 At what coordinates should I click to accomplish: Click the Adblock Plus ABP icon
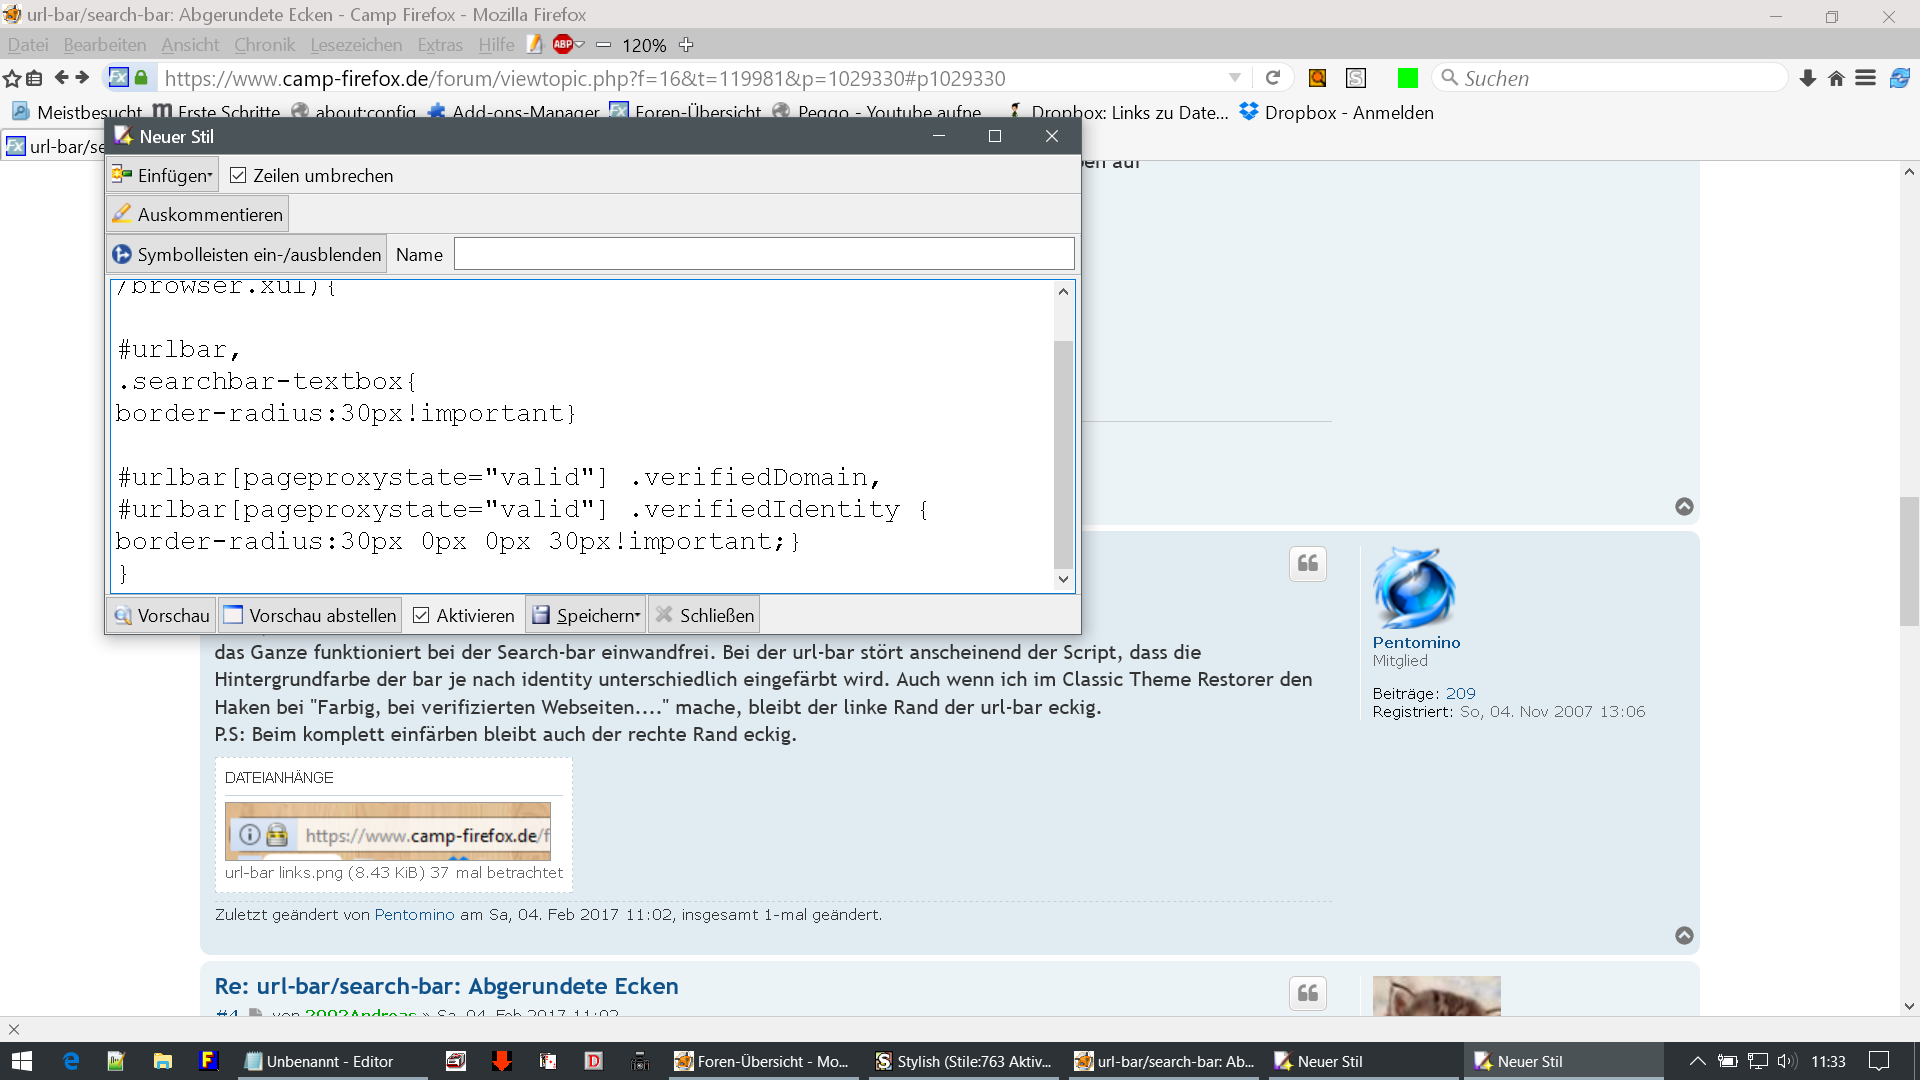[563, 44]
